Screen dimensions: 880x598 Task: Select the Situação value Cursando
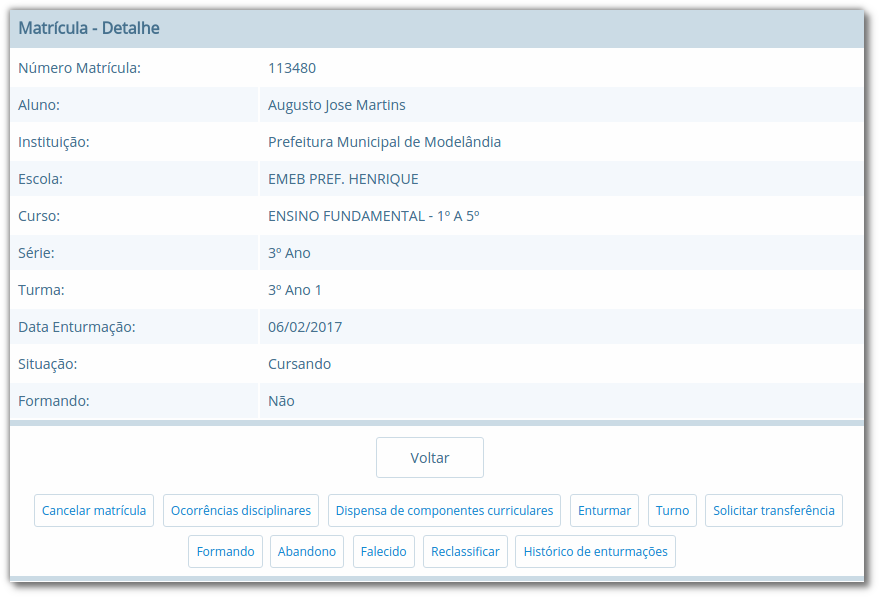(299, 363)
